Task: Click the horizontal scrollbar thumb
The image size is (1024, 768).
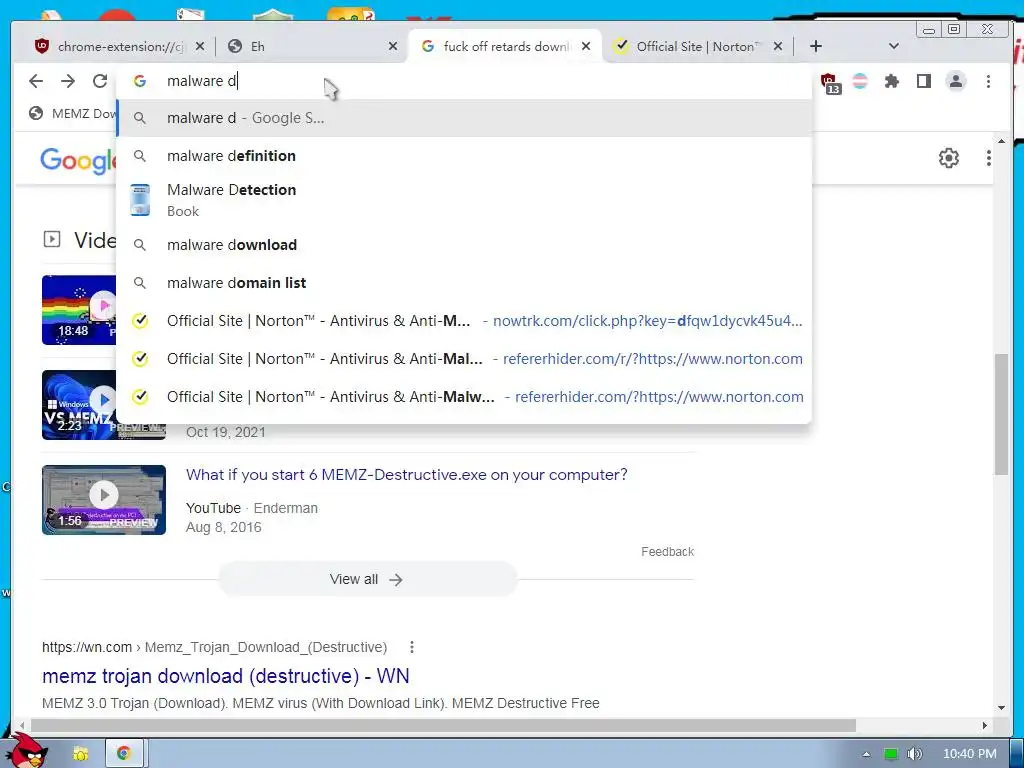Action: tap(443, 726)
